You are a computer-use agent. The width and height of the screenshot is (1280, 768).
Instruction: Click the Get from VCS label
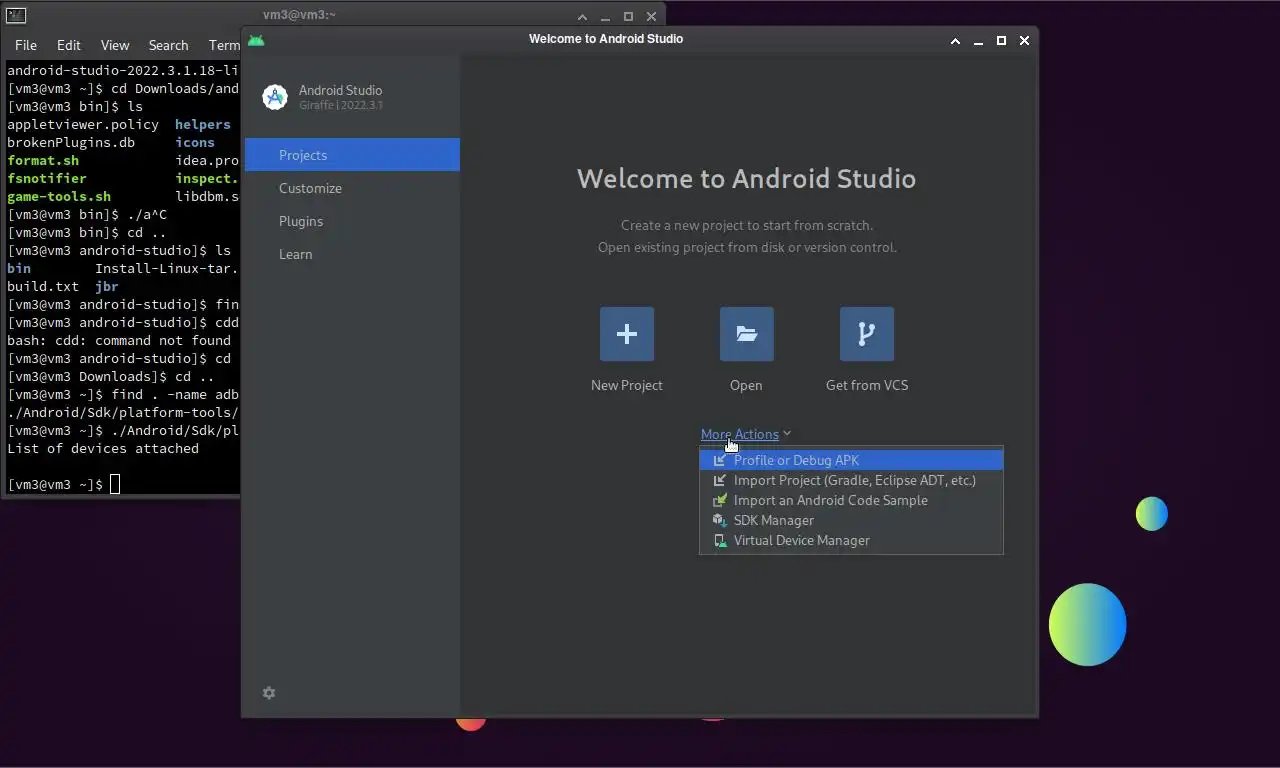[867, 385]
